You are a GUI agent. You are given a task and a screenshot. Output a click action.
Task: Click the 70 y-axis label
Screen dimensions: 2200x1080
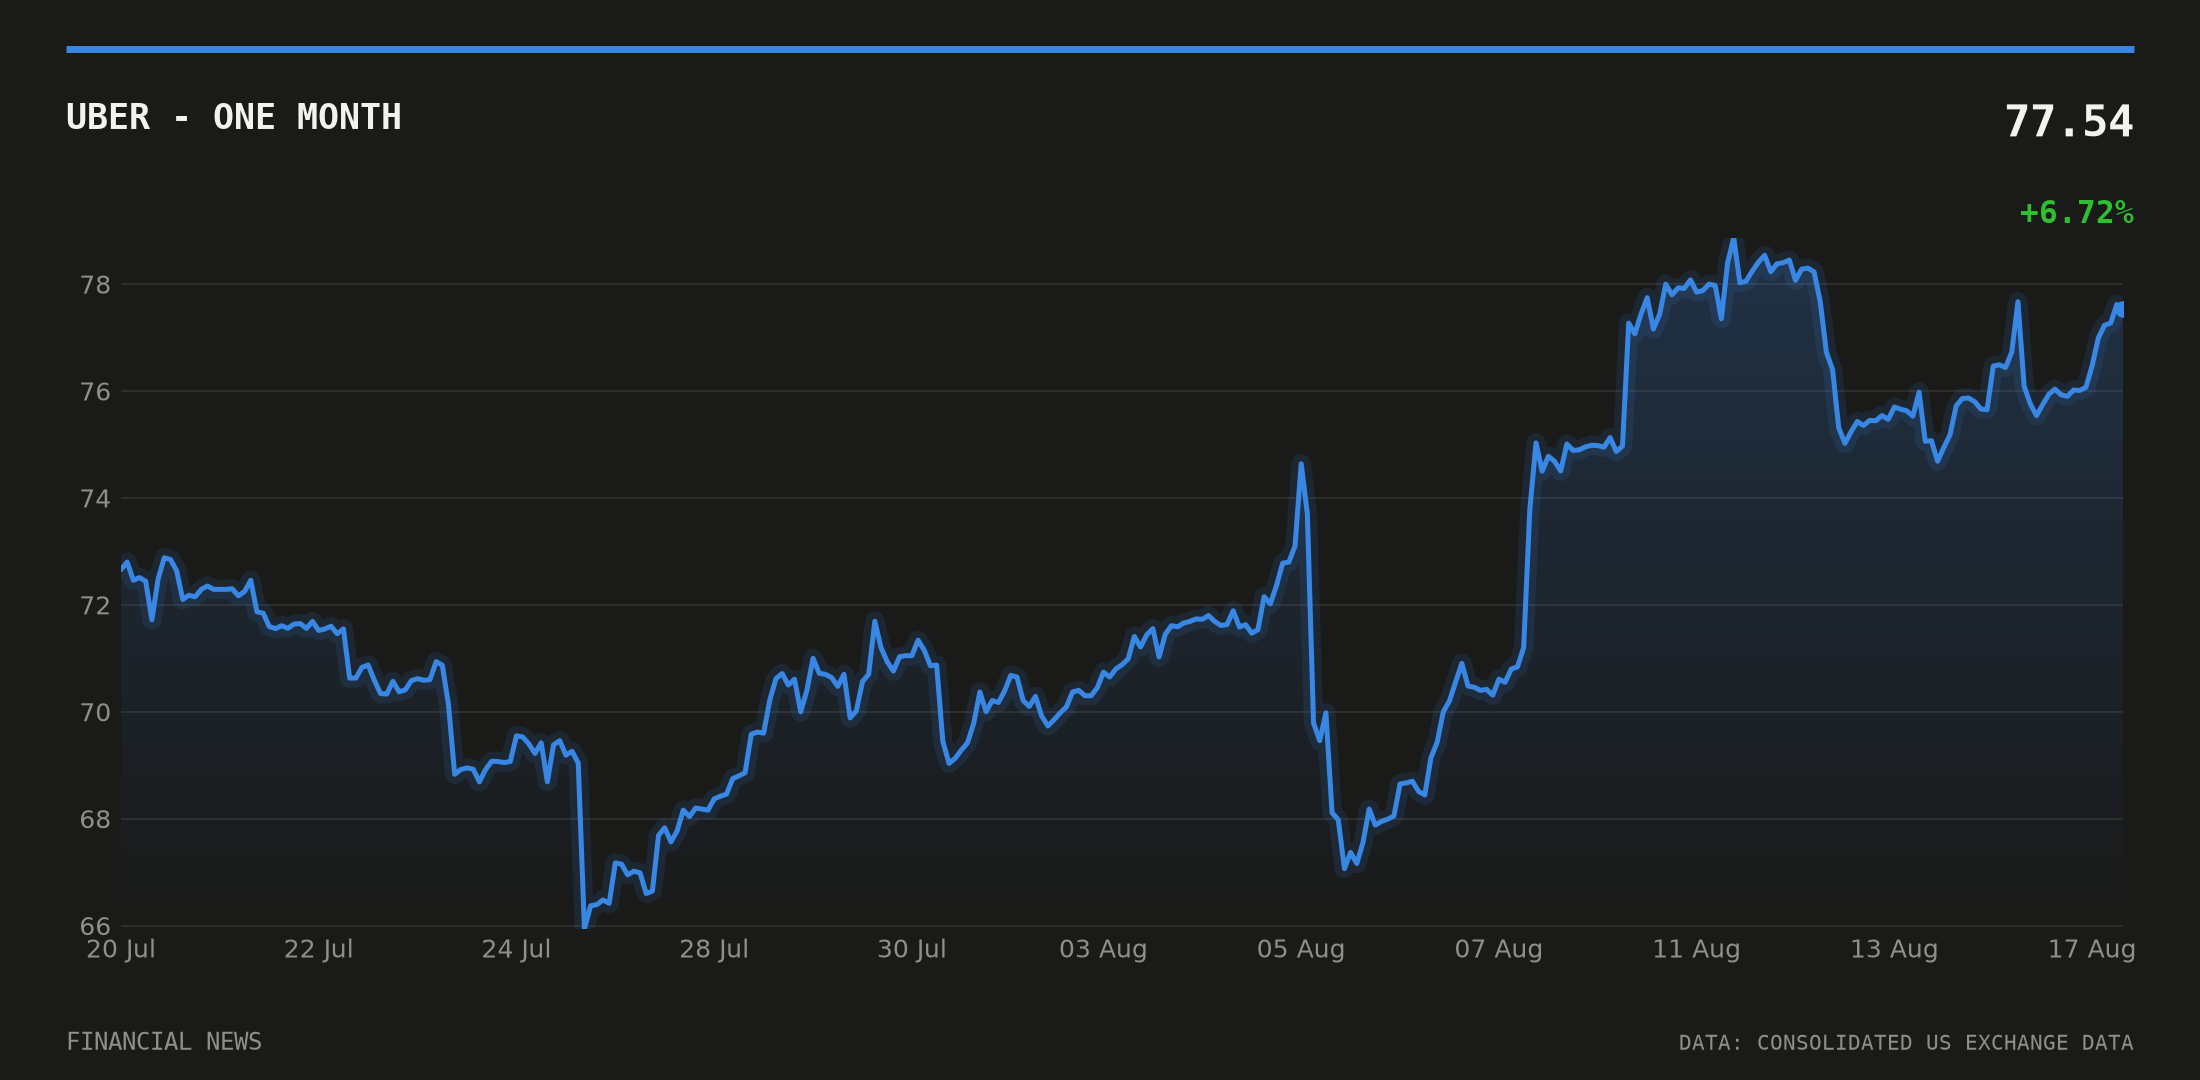95,713
